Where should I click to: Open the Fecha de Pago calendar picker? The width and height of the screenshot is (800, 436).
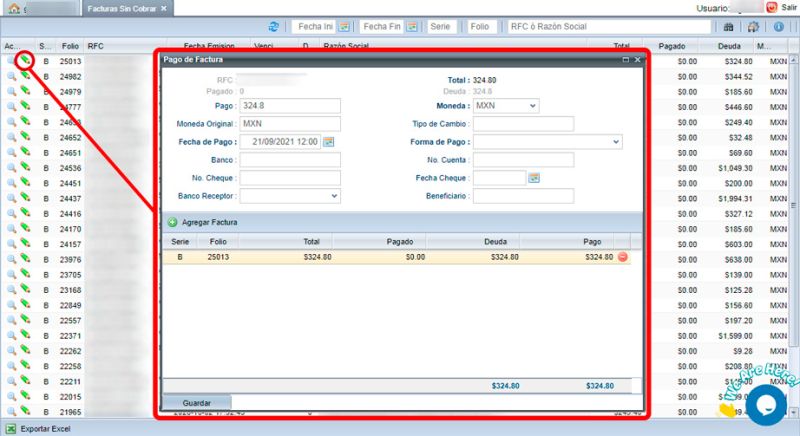tap(328, 142)
